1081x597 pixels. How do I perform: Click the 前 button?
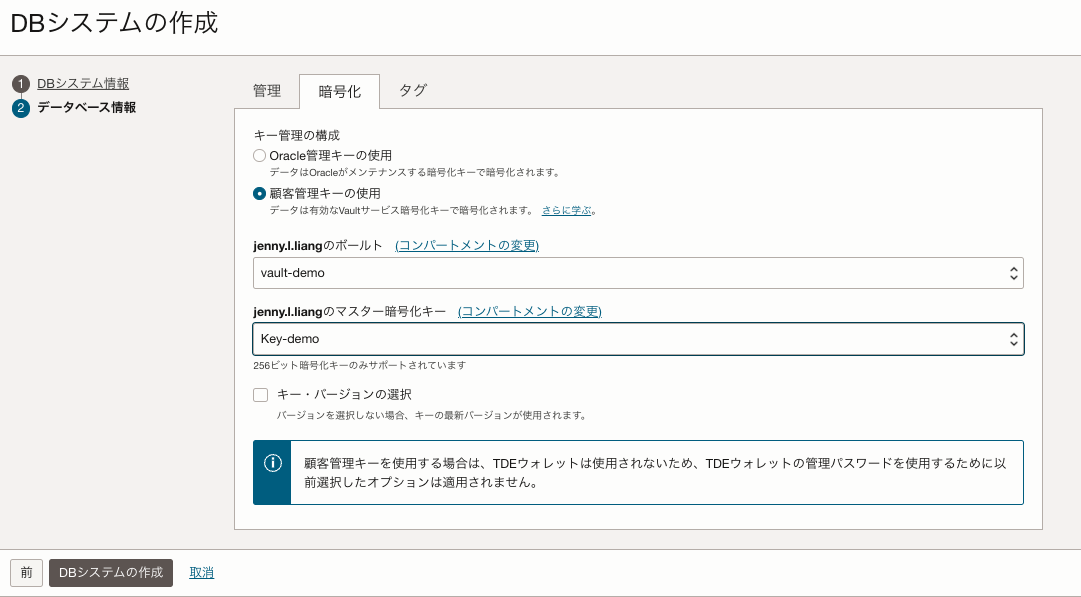[26, 573]
